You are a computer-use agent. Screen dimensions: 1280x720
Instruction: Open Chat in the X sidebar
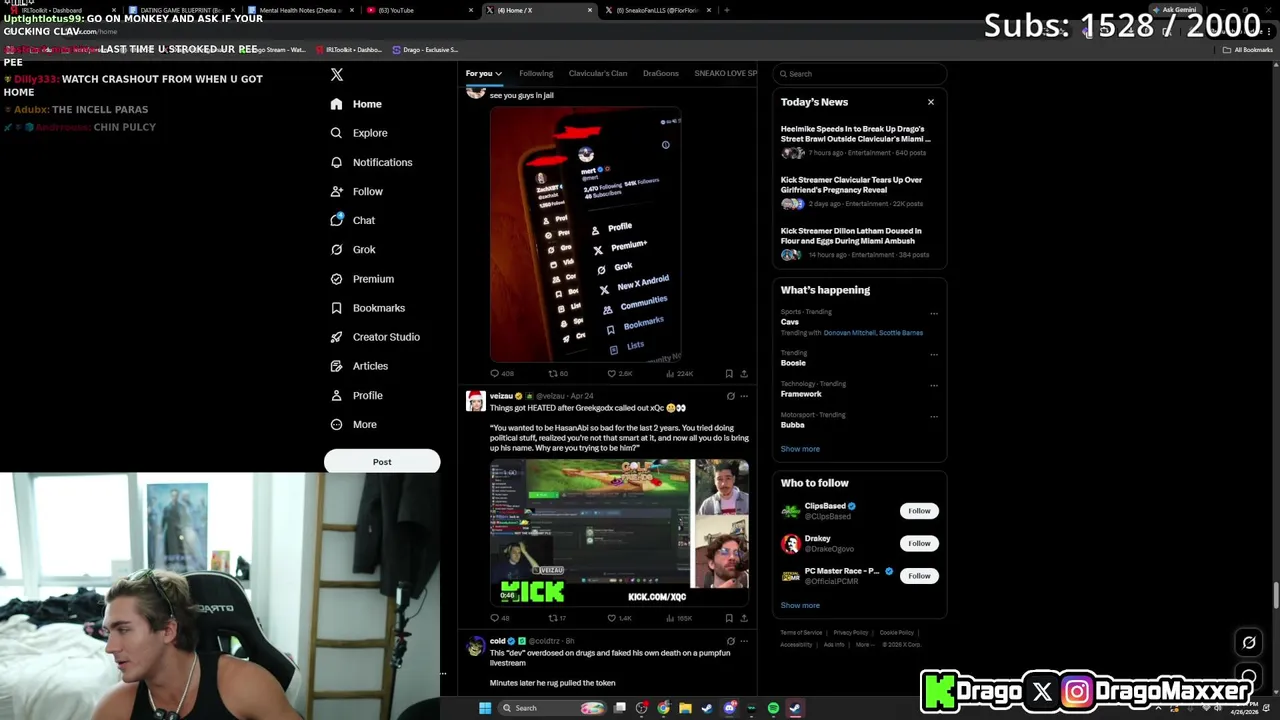tap(352, 220)
